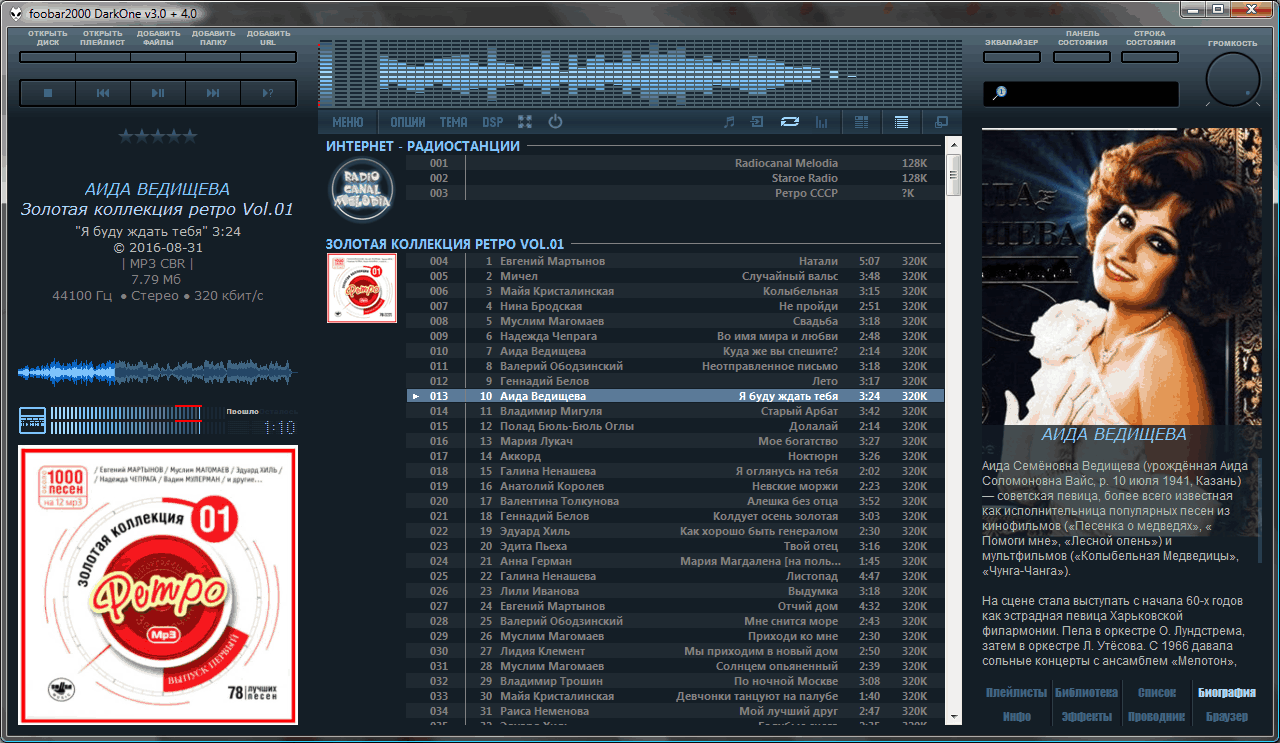Select track По ночной Москве
This screenshot has height=743, width=1280.
pyautogui.click(x=675, y=681)
